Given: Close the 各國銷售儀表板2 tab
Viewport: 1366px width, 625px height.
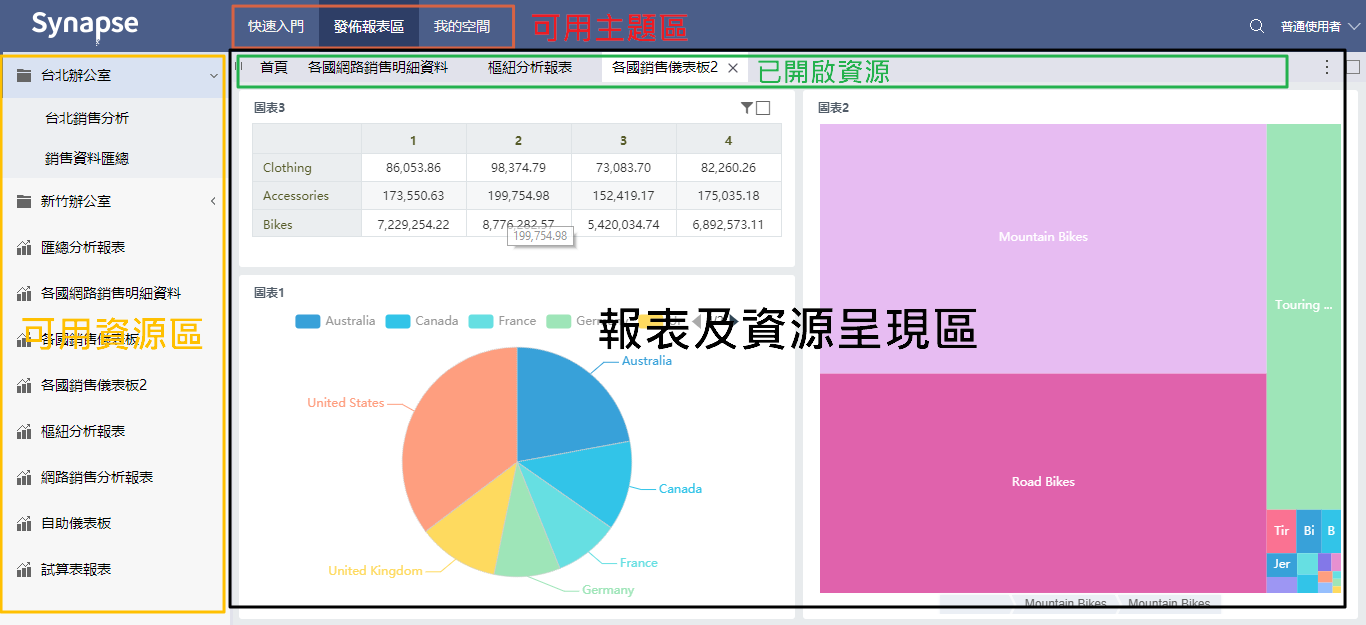Looking at the screenshot, I should pyautogui.click(x=733, y=68).
